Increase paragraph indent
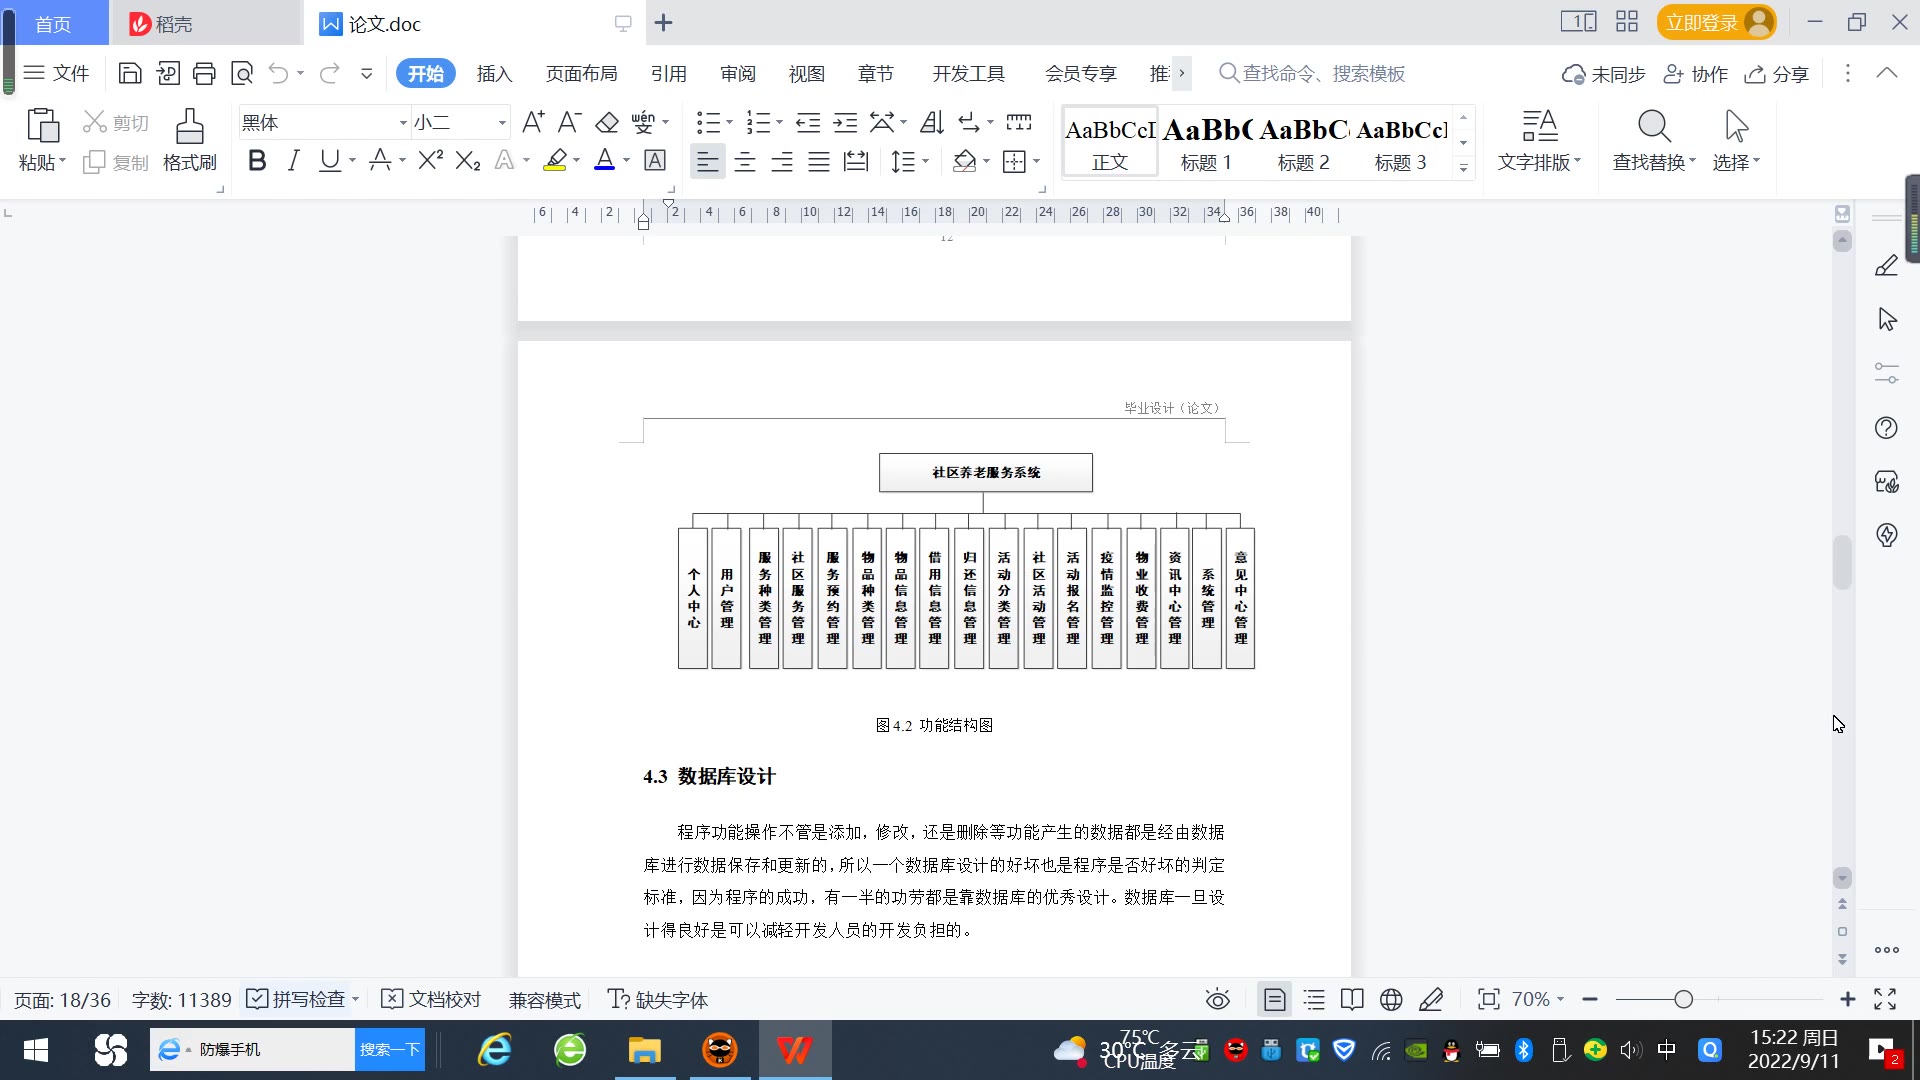 coord(845,122)
